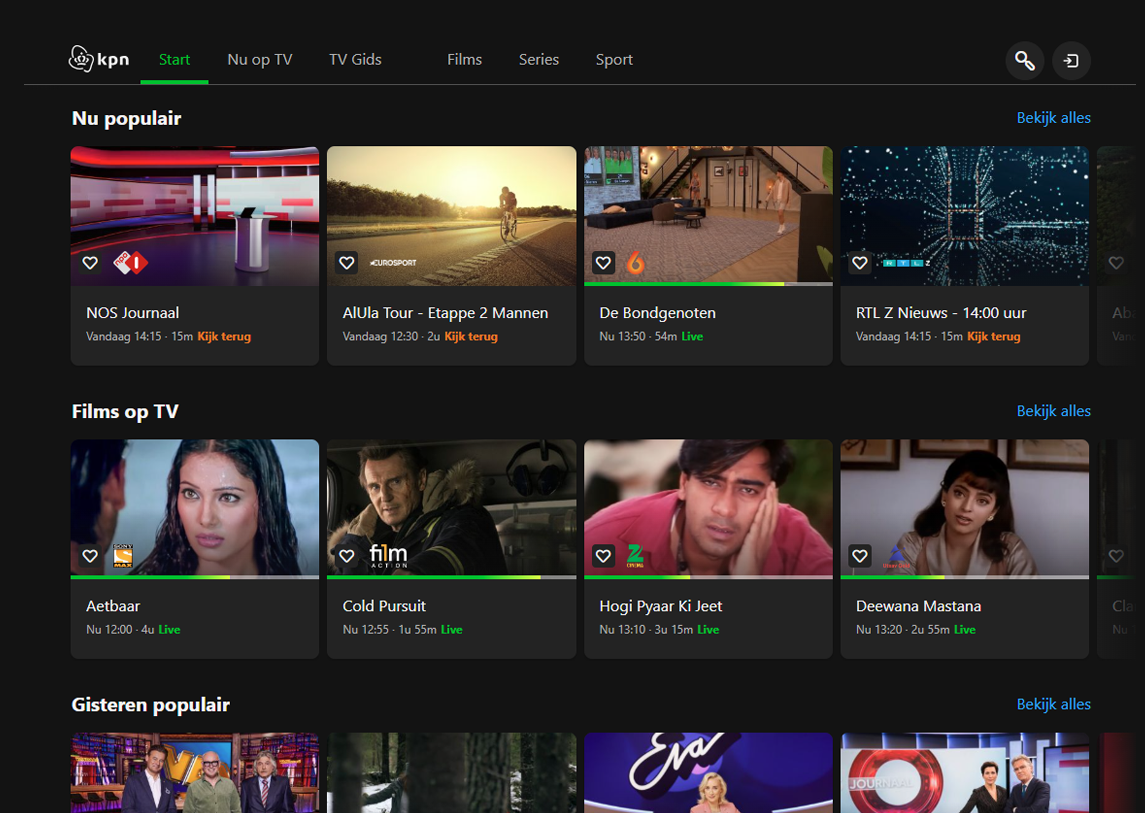
Task: Open Bekijk alles for Nu populair
Action: 1054,117
